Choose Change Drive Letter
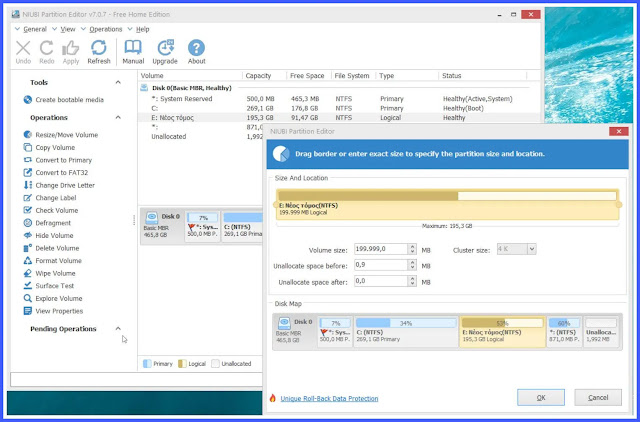The image size is (640, 422). pos(59,185)
